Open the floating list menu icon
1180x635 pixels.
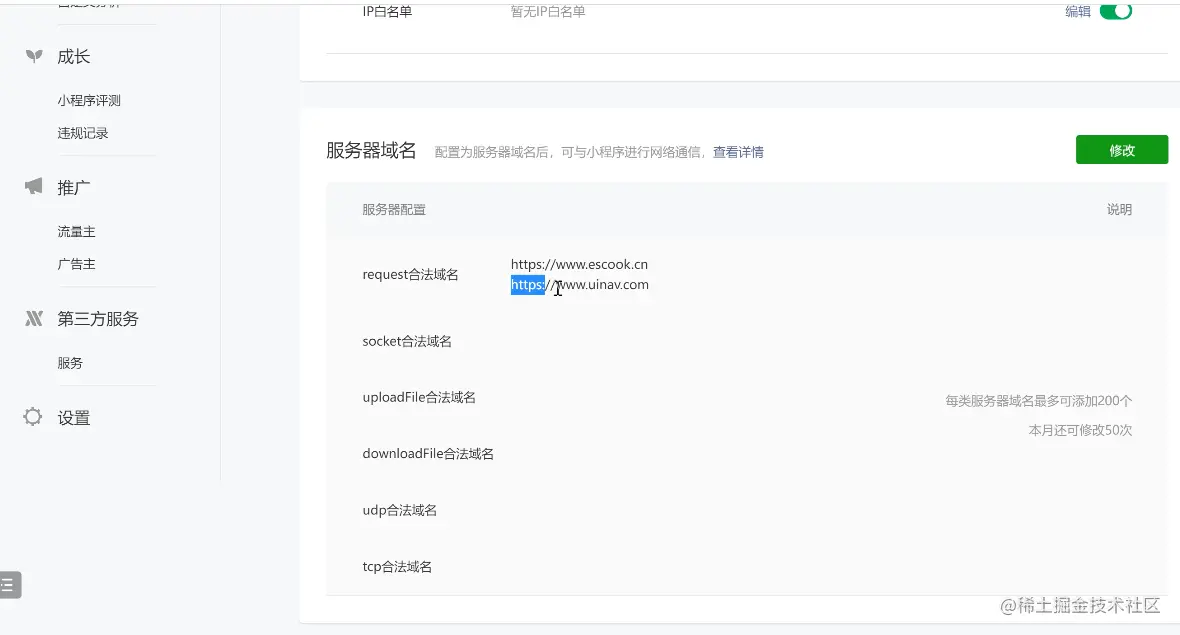coord(9,585)
